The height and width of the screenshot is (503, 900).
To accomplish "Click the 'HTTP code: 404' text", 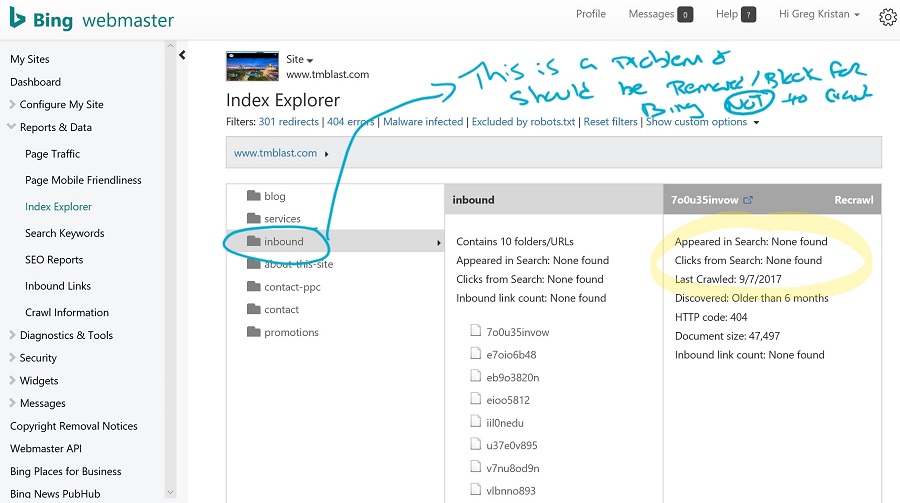I will click(x=711, y=317).
